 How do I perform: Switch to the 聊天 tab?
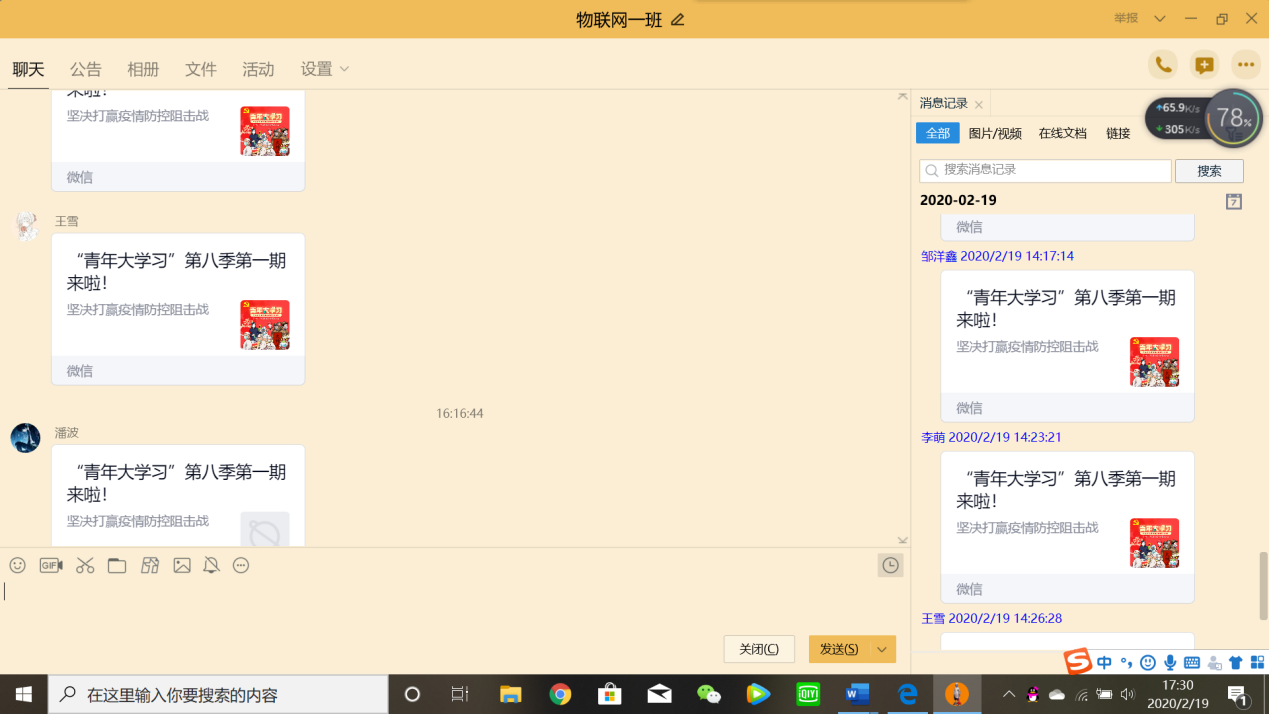click(28, 69)
